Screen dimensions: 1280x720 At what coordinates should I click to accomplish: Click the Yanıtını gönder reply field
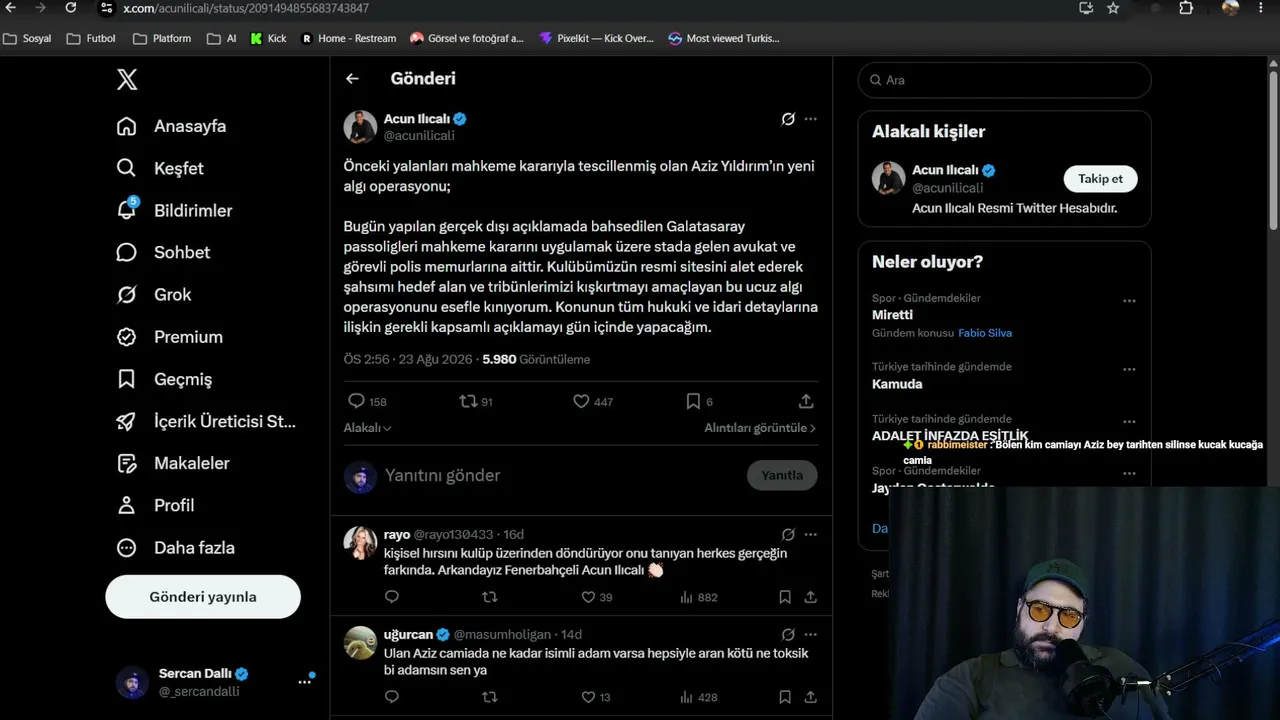pos(560,475)
